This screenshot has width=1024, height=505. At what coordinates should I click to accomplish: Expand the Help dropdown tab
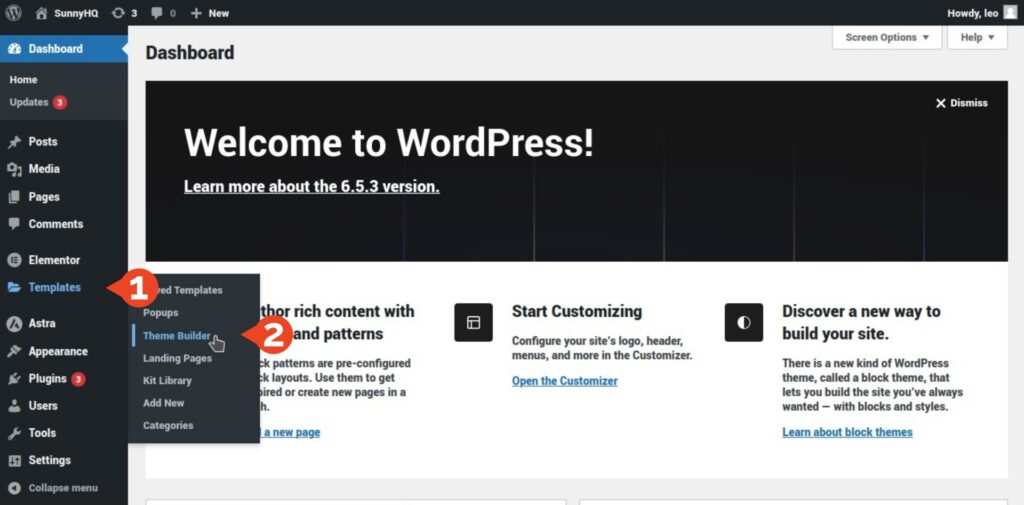[977, 37]
